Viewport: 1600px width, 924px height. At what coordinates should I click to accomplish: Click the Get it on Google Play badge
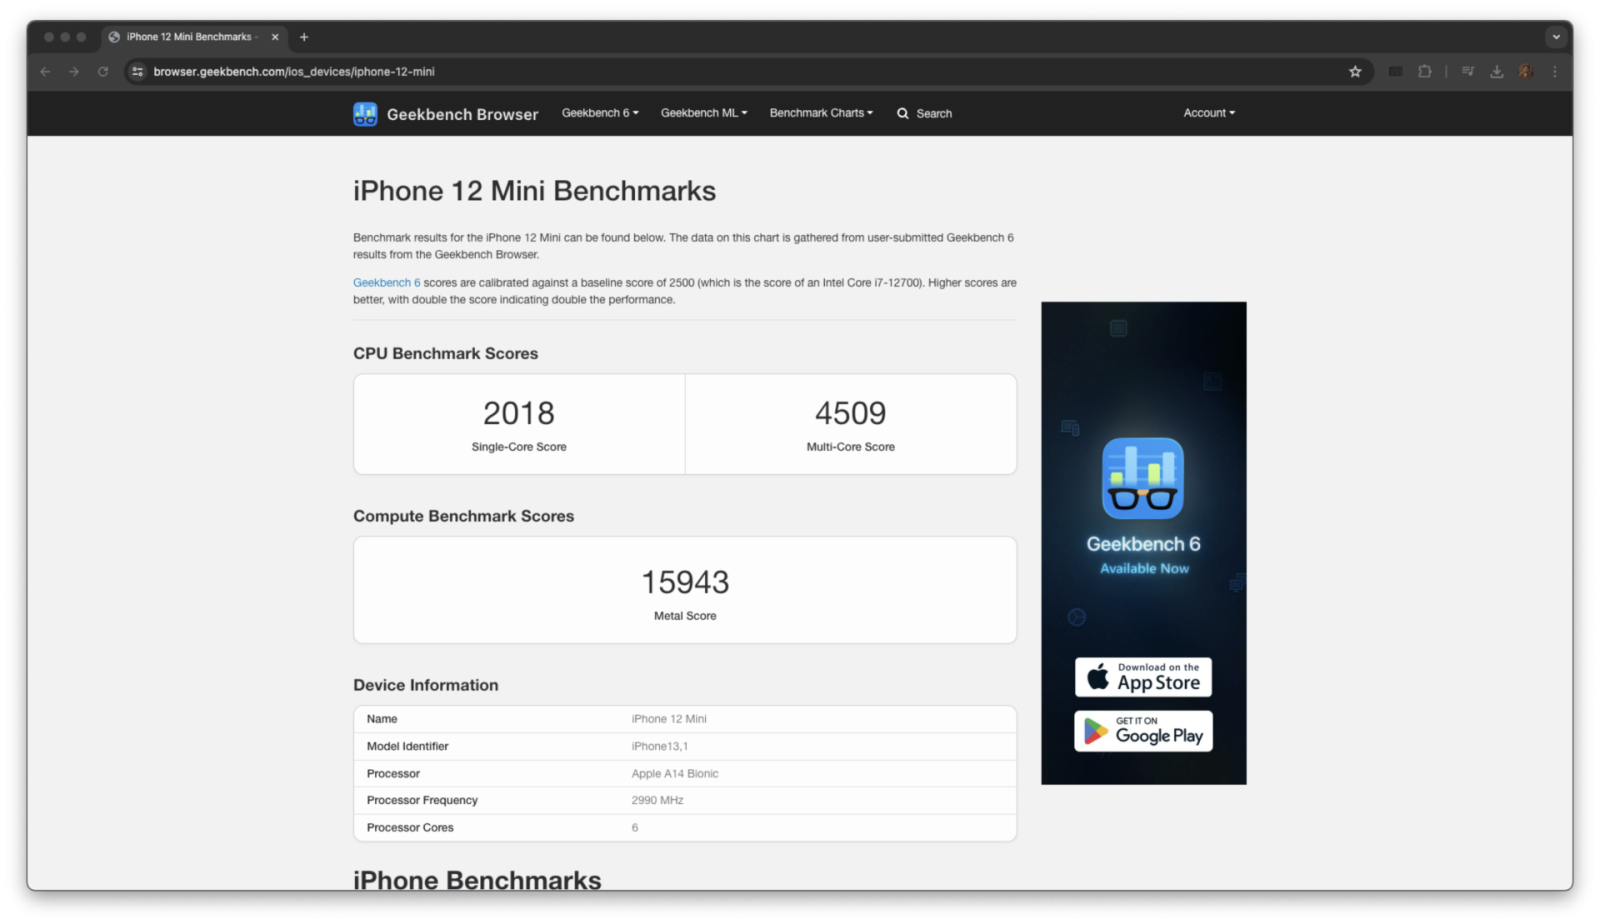pos(1143,731)
